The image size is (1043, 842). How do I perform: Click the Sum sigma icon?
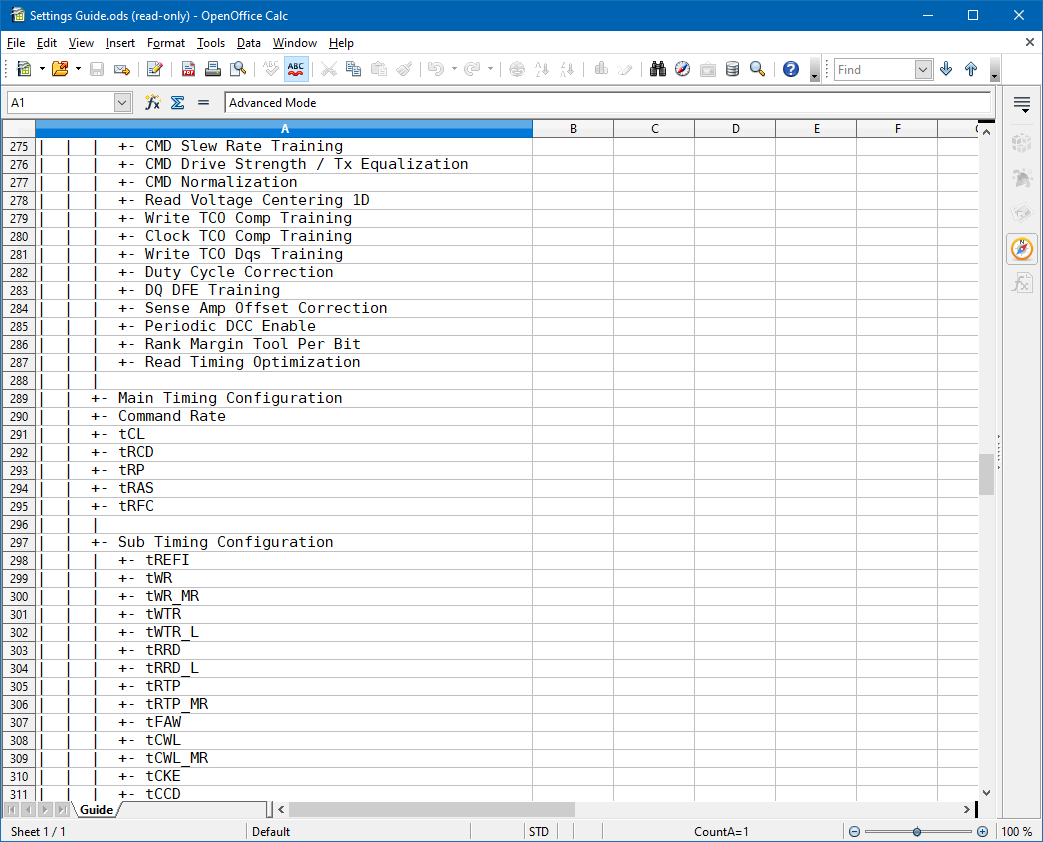pyautogui.click(x=177, y=102)
